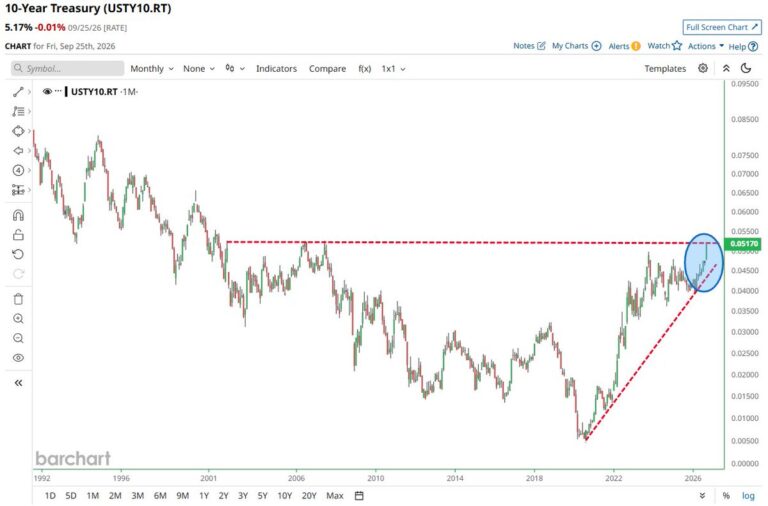768x506 pixels.
Task: Select the 3M range
Action: coord(138,496)
